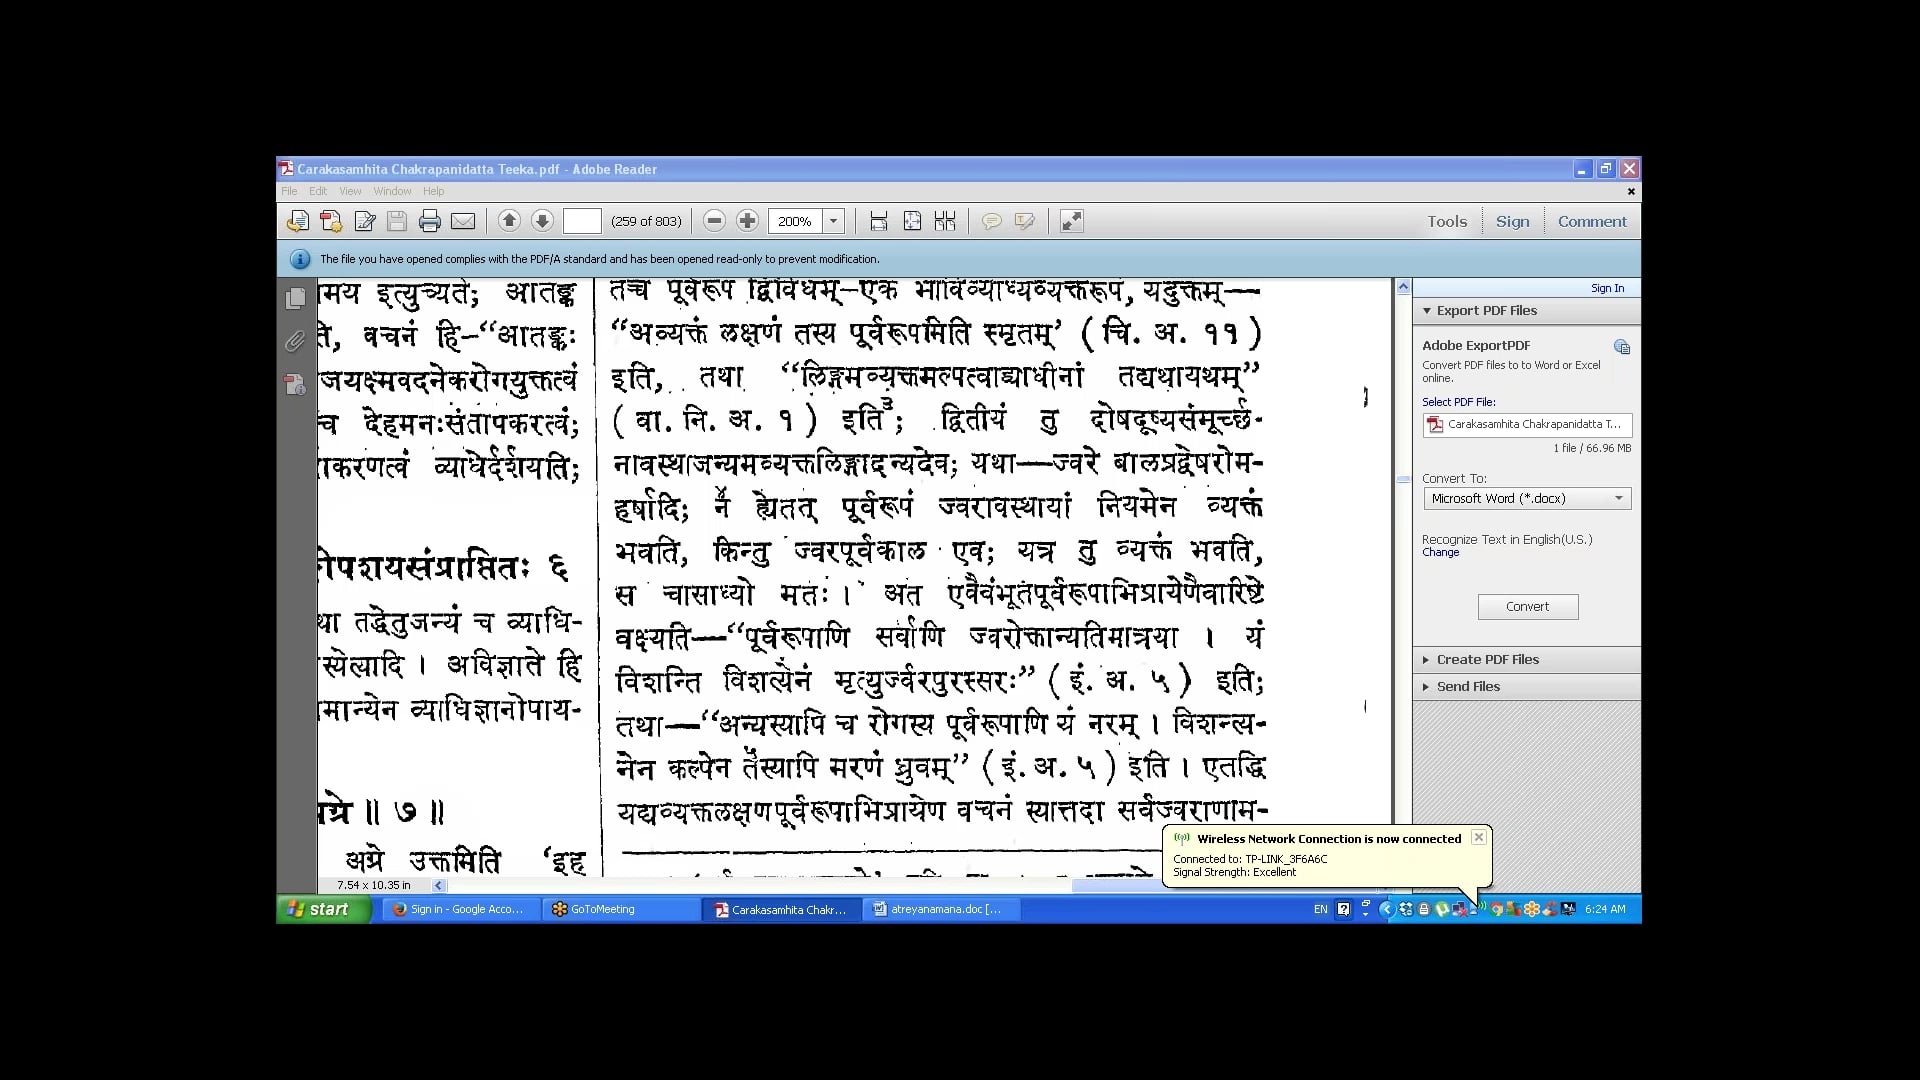Viewport: 1920px width, 1080px height.
Task: Toggle fit one full page view
Action: coord(912,221)
